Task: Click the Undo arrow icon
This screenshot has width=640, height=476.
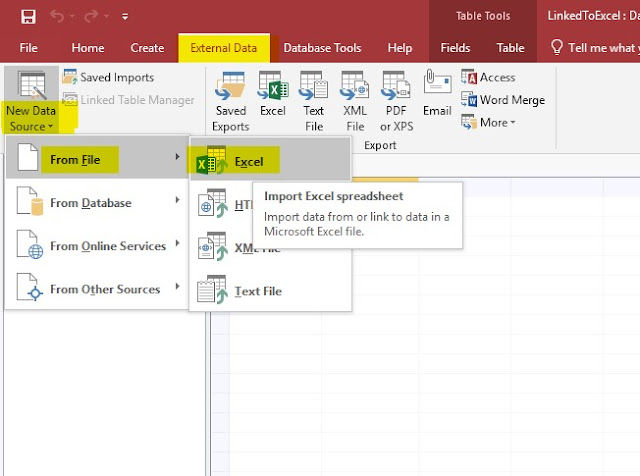Action: [x=57, y=16]
